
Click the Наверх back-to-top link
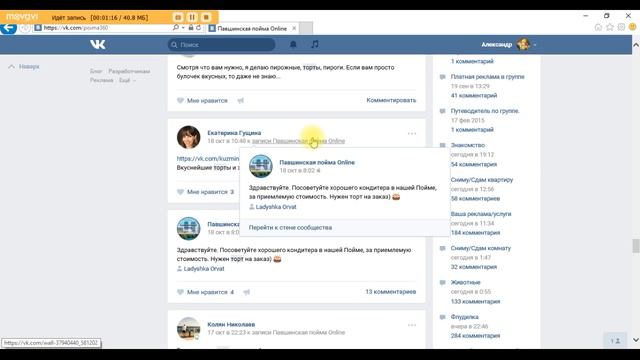pos(24,67)
